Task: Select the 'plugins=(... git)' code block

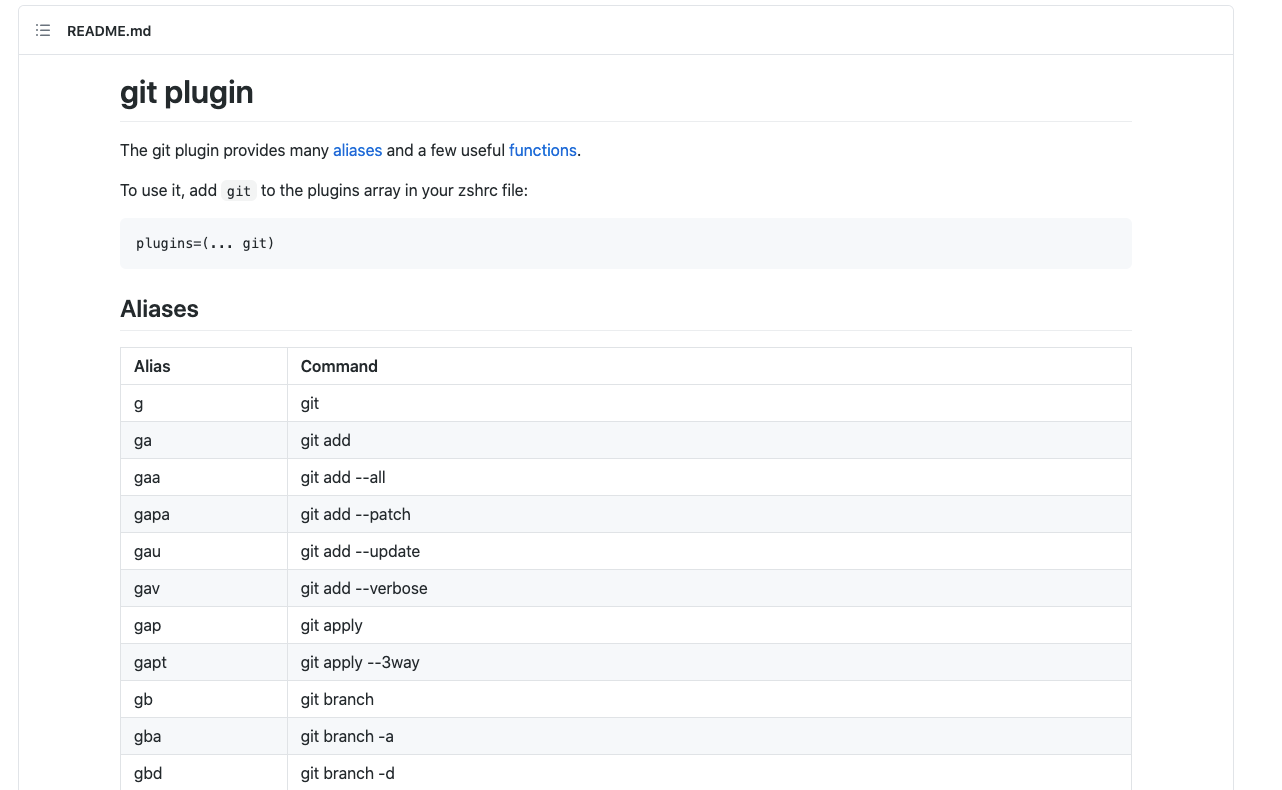Action: click(x=626, y=243)
